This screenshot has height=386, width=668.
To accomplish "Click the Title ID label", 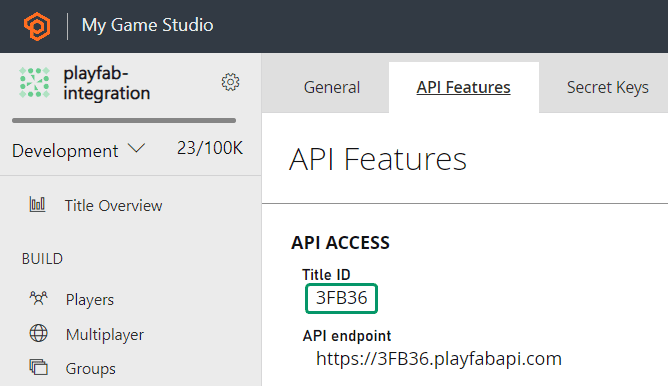I will tap(326, 275).
